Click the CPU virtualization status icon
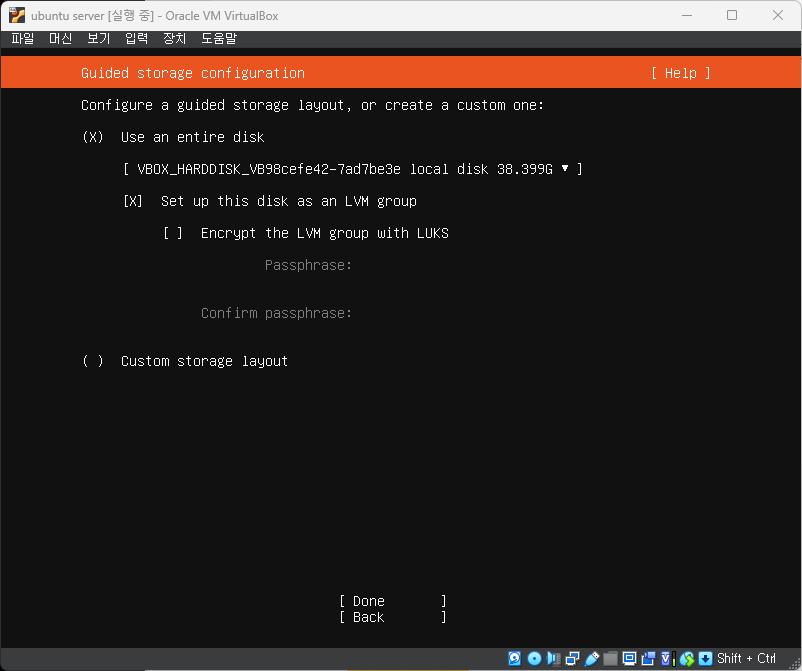The image size is (802, 671). coord(667,658)
